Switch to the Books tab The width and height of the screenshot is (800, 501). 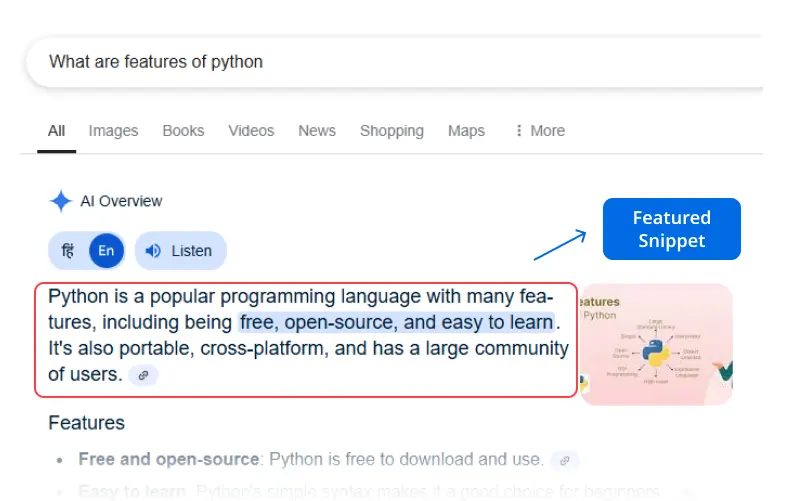click(183, 131)
